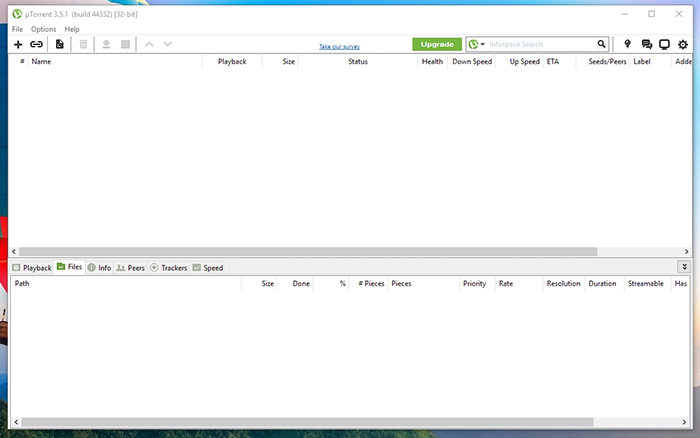Click the Streamable column header

(x=647, y=284)
